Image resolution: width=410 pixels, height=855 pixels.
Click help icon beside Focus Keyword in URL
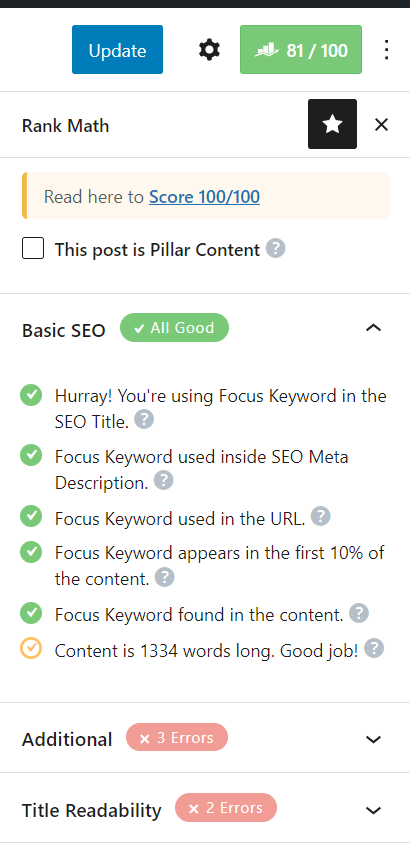tap(321, 516)
